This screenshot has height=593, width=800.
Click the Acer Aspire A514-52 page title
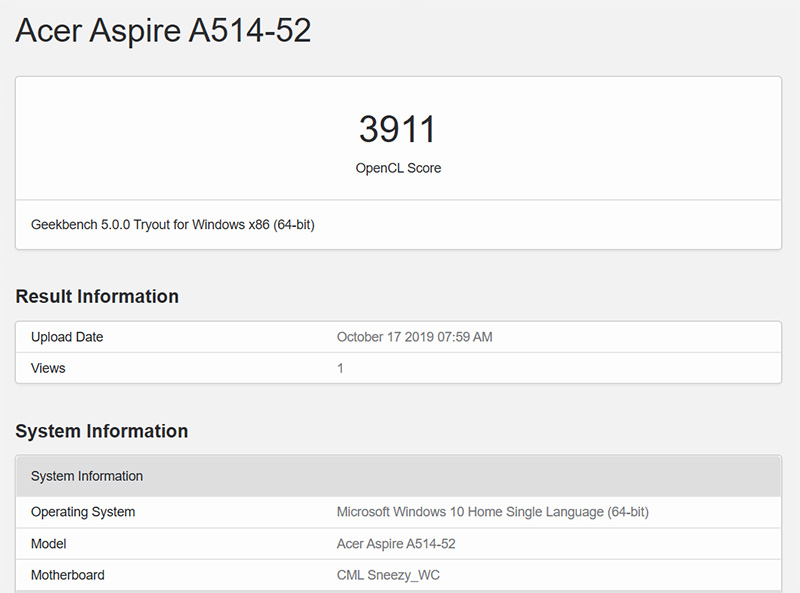(163, 31)
